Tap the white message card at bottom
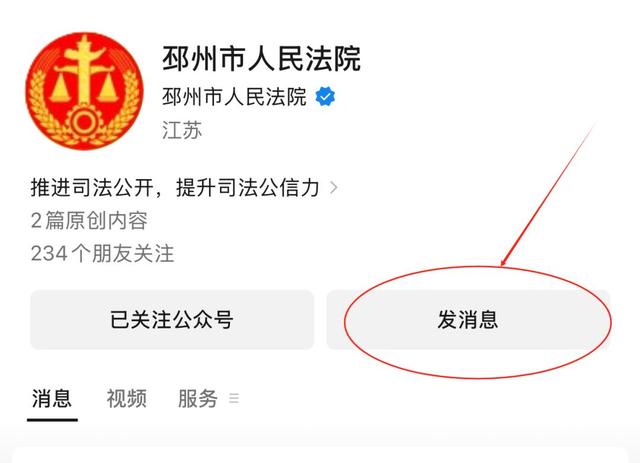640x463 pixels. [320, 454]
